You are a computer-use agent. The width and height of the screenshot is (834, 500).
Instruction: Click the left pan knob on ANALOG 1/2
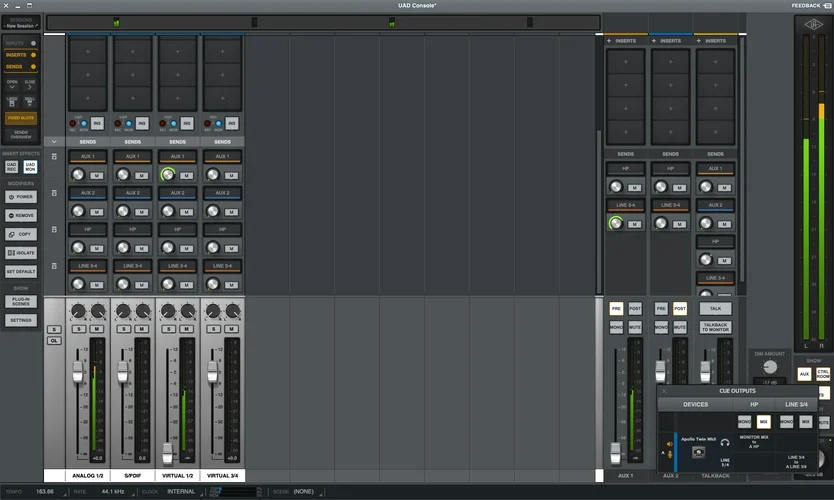76,311
